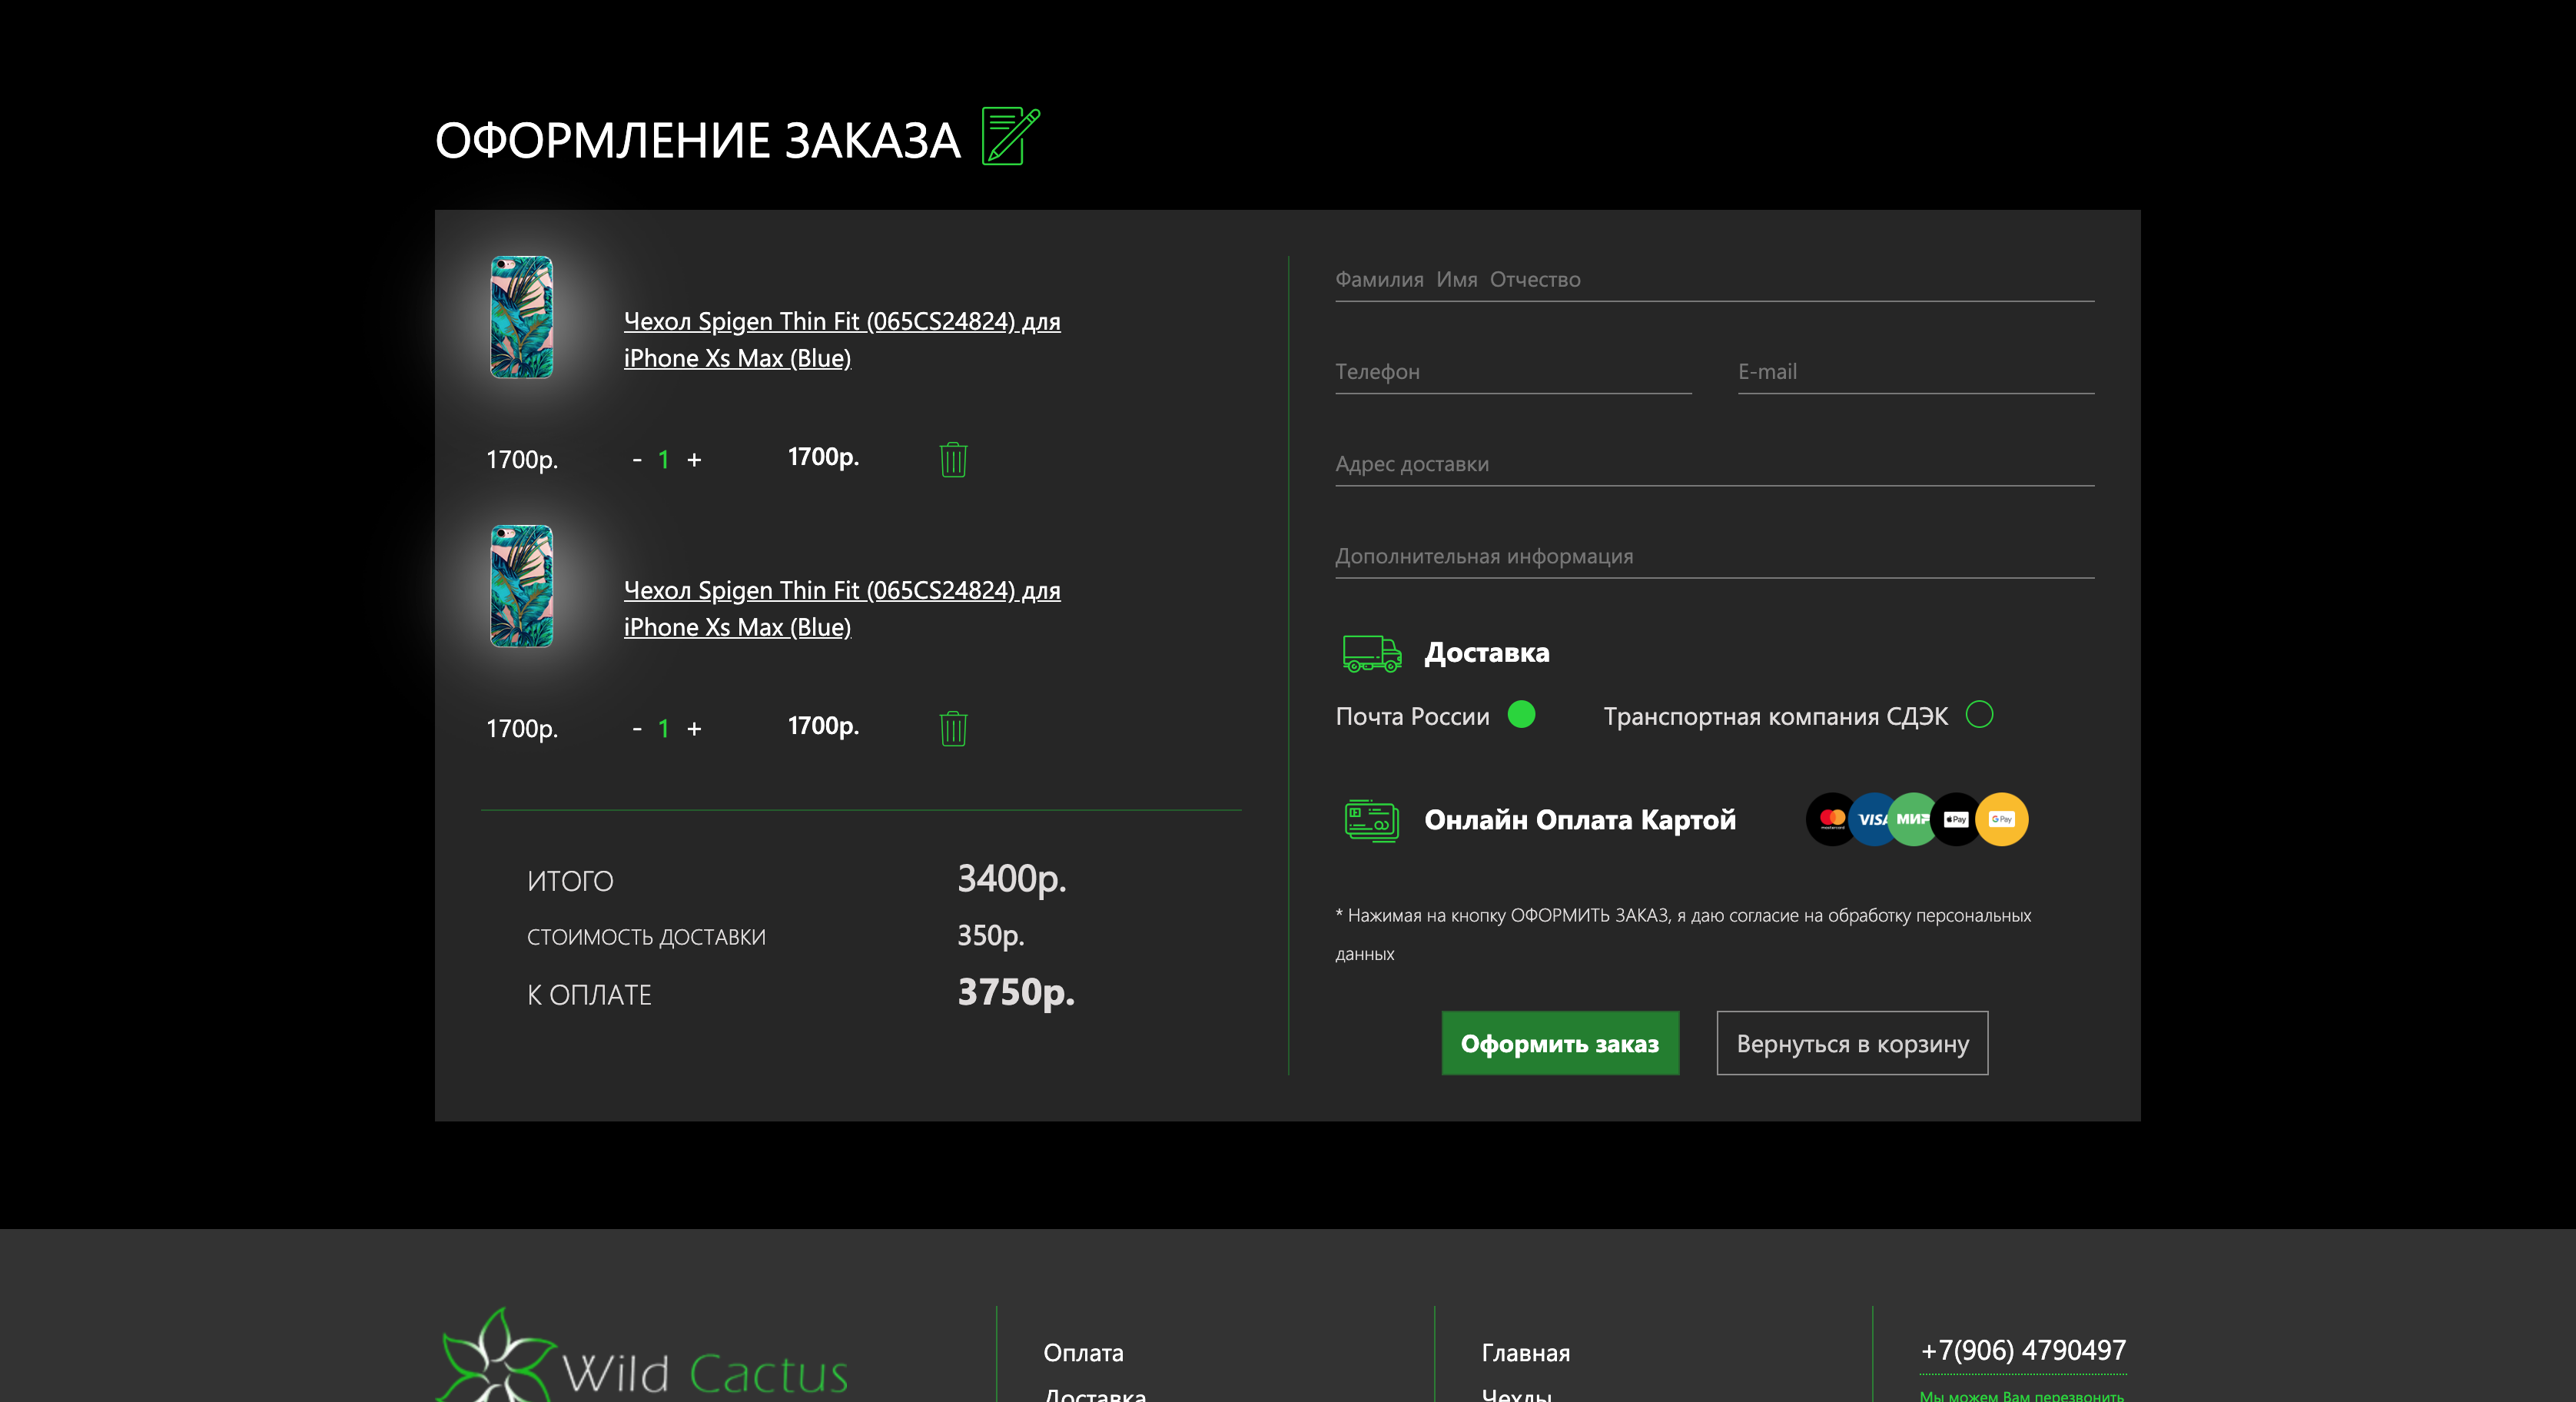Click the online card payment icon
This screenshot has width=2576, height=1402.
pyautogui.click(x=1372, y=821)
